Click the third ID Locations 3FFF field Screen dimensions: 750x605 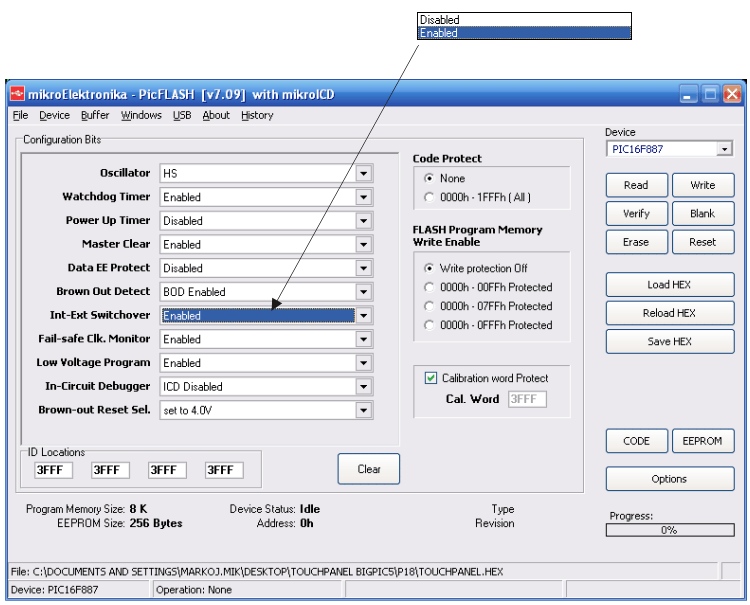pos(167,470)
